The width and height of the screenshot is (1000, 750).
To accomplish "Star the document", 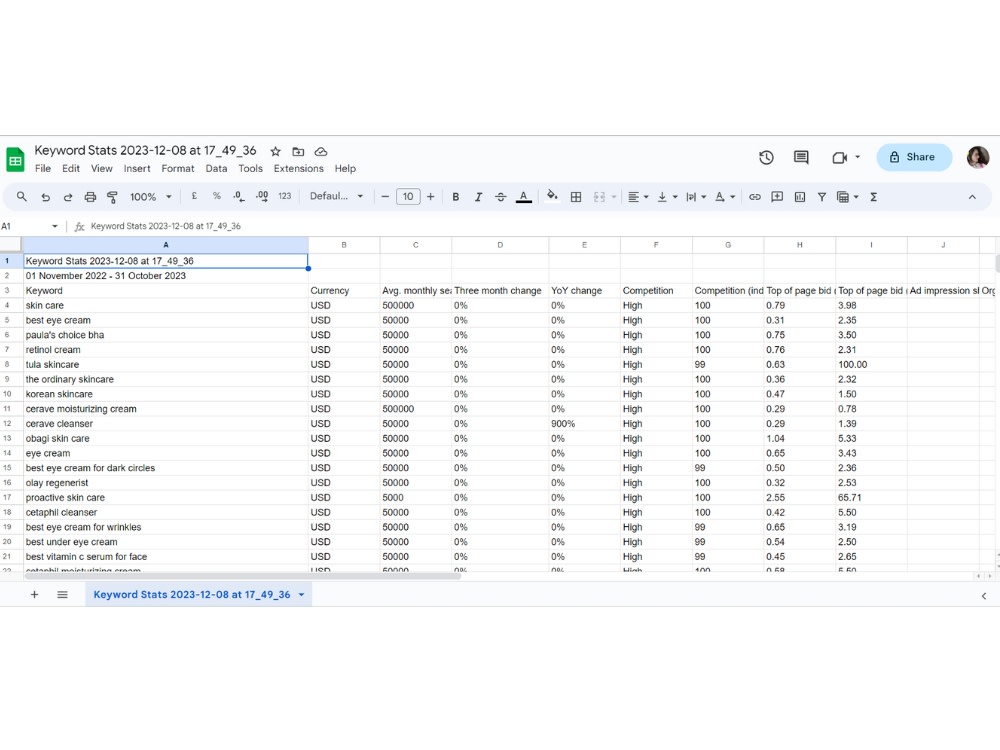I will pyautogui.click(x=276, y=151).
